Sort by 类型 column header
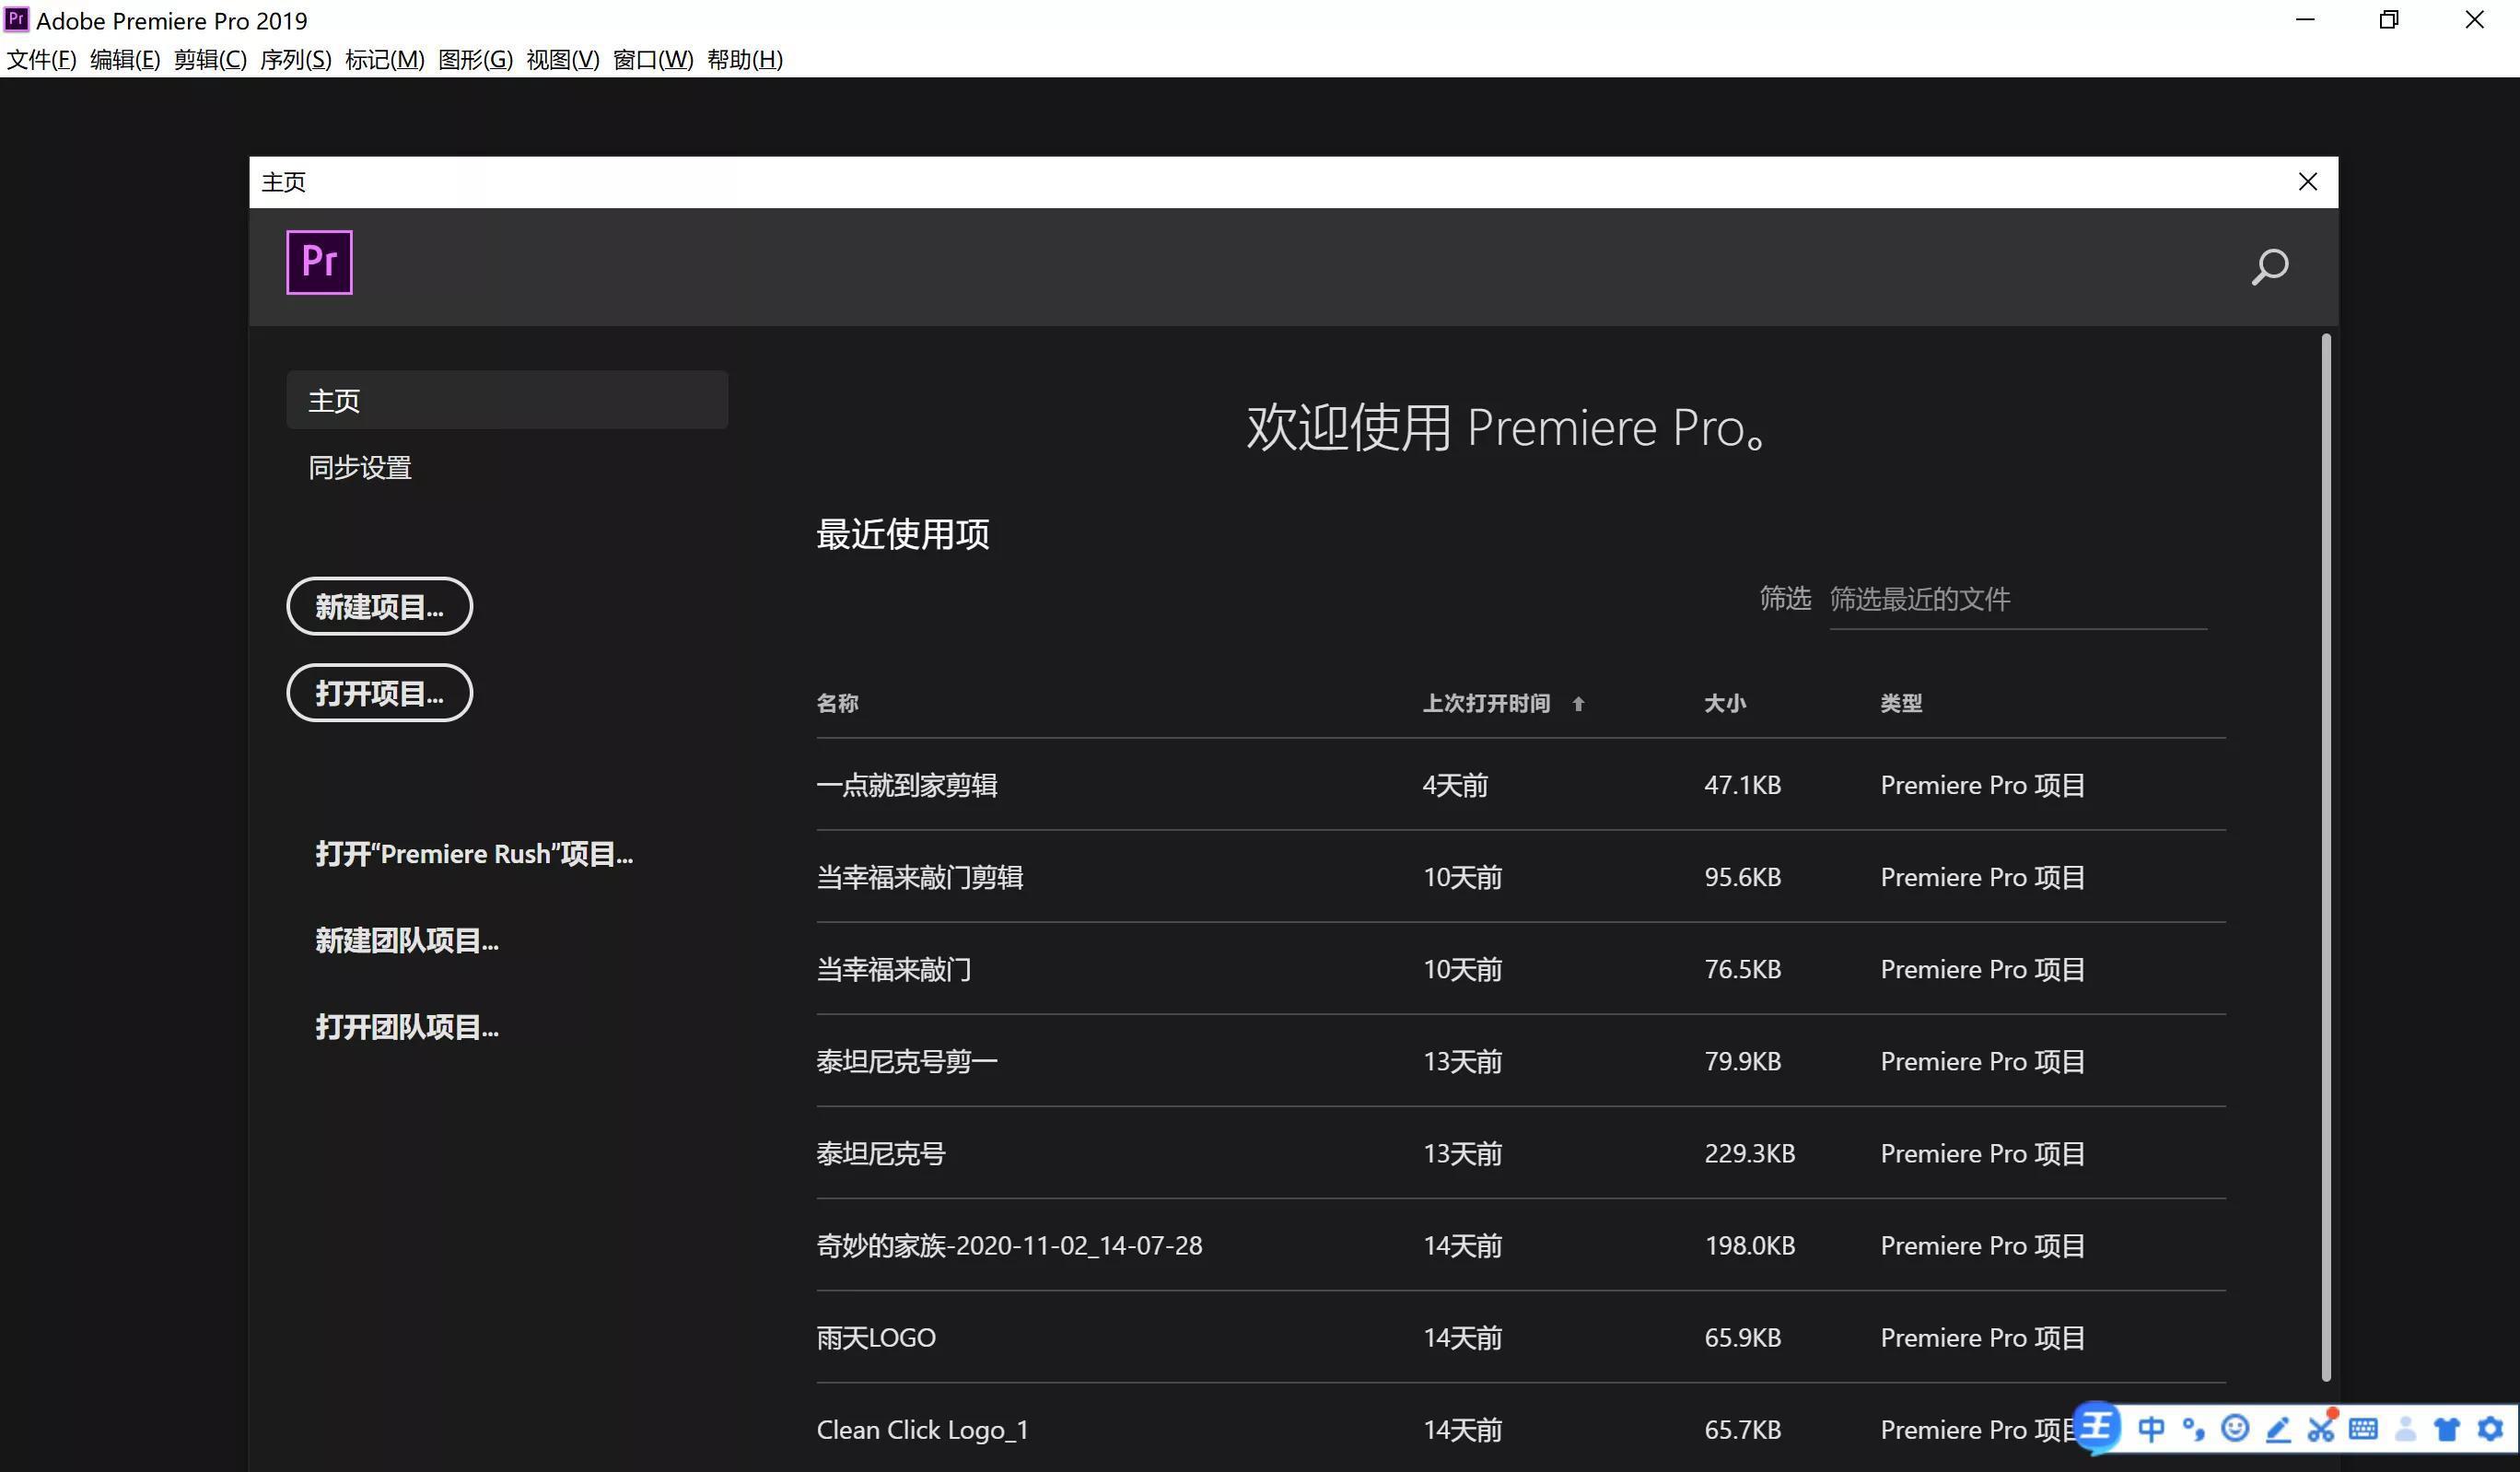 click(1901, 703)
